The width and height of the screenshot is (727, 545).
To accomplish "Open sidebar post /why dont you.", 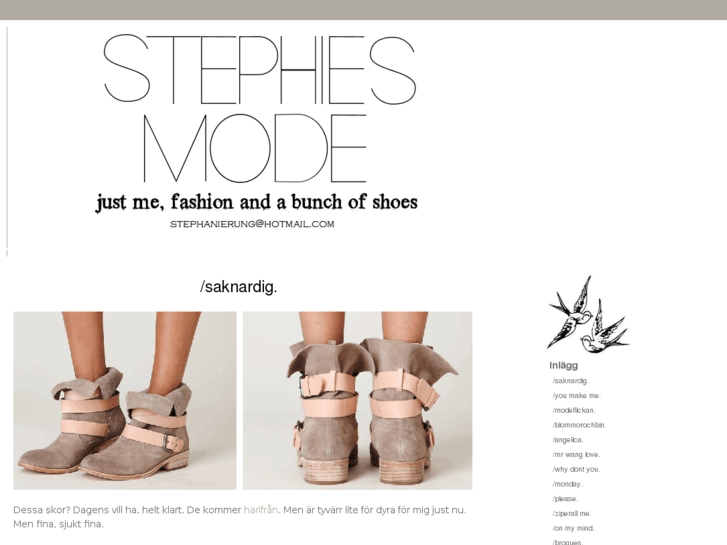I will pos(576,469).
